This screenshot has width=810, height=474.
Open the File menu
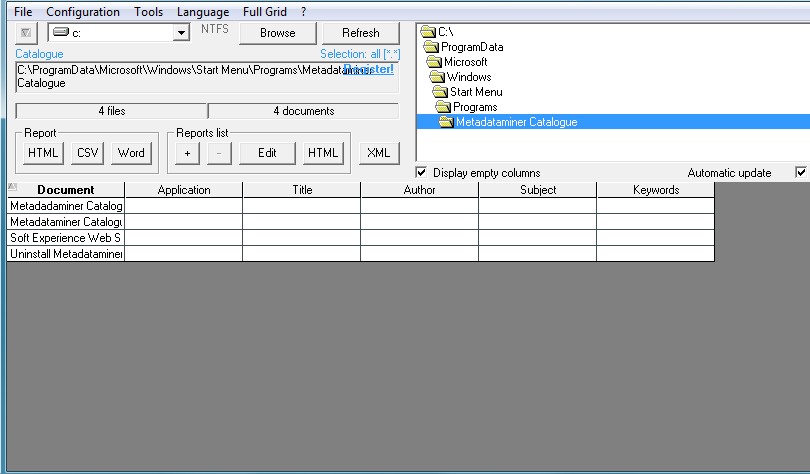23,12
